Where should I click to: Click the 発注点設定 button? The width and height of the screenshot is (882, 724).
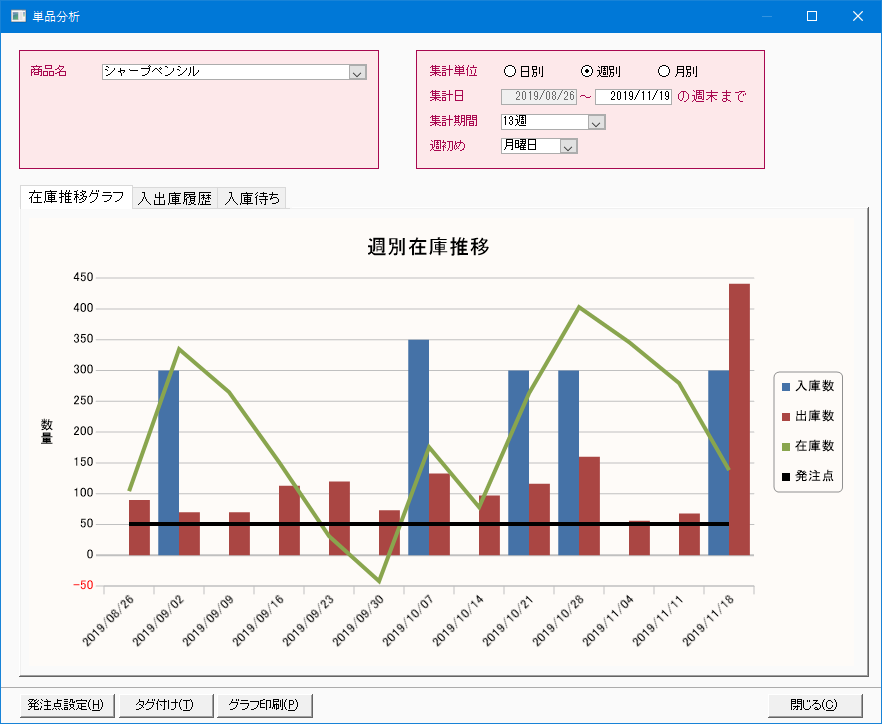(66, 705)
